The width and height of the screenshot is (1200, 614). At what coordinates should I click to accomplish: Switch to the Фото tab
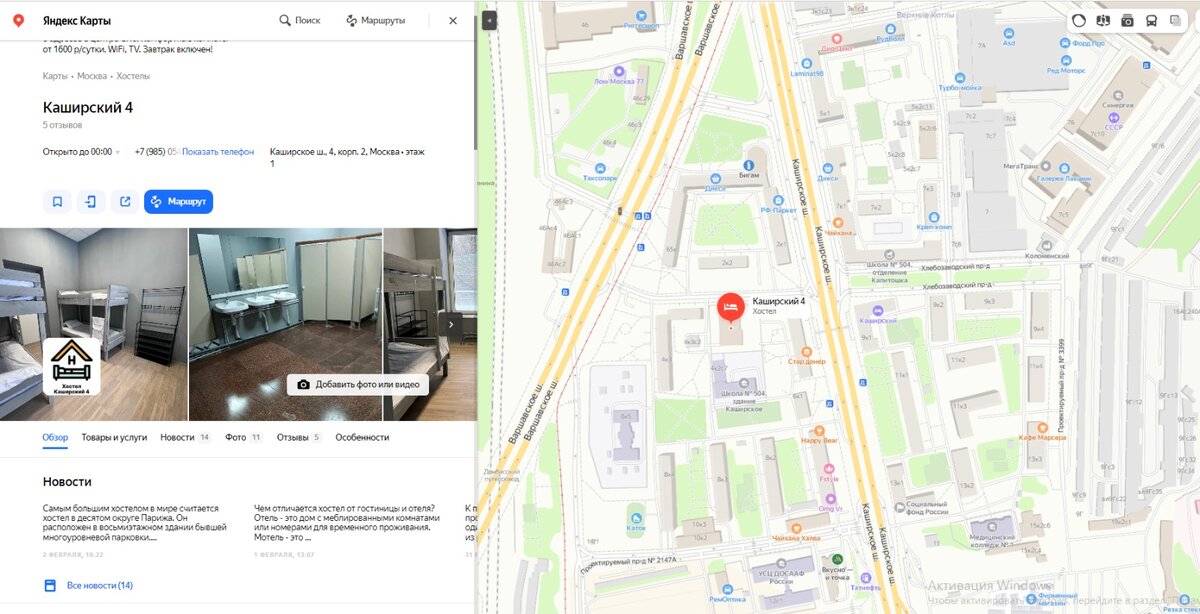point(244,438)
